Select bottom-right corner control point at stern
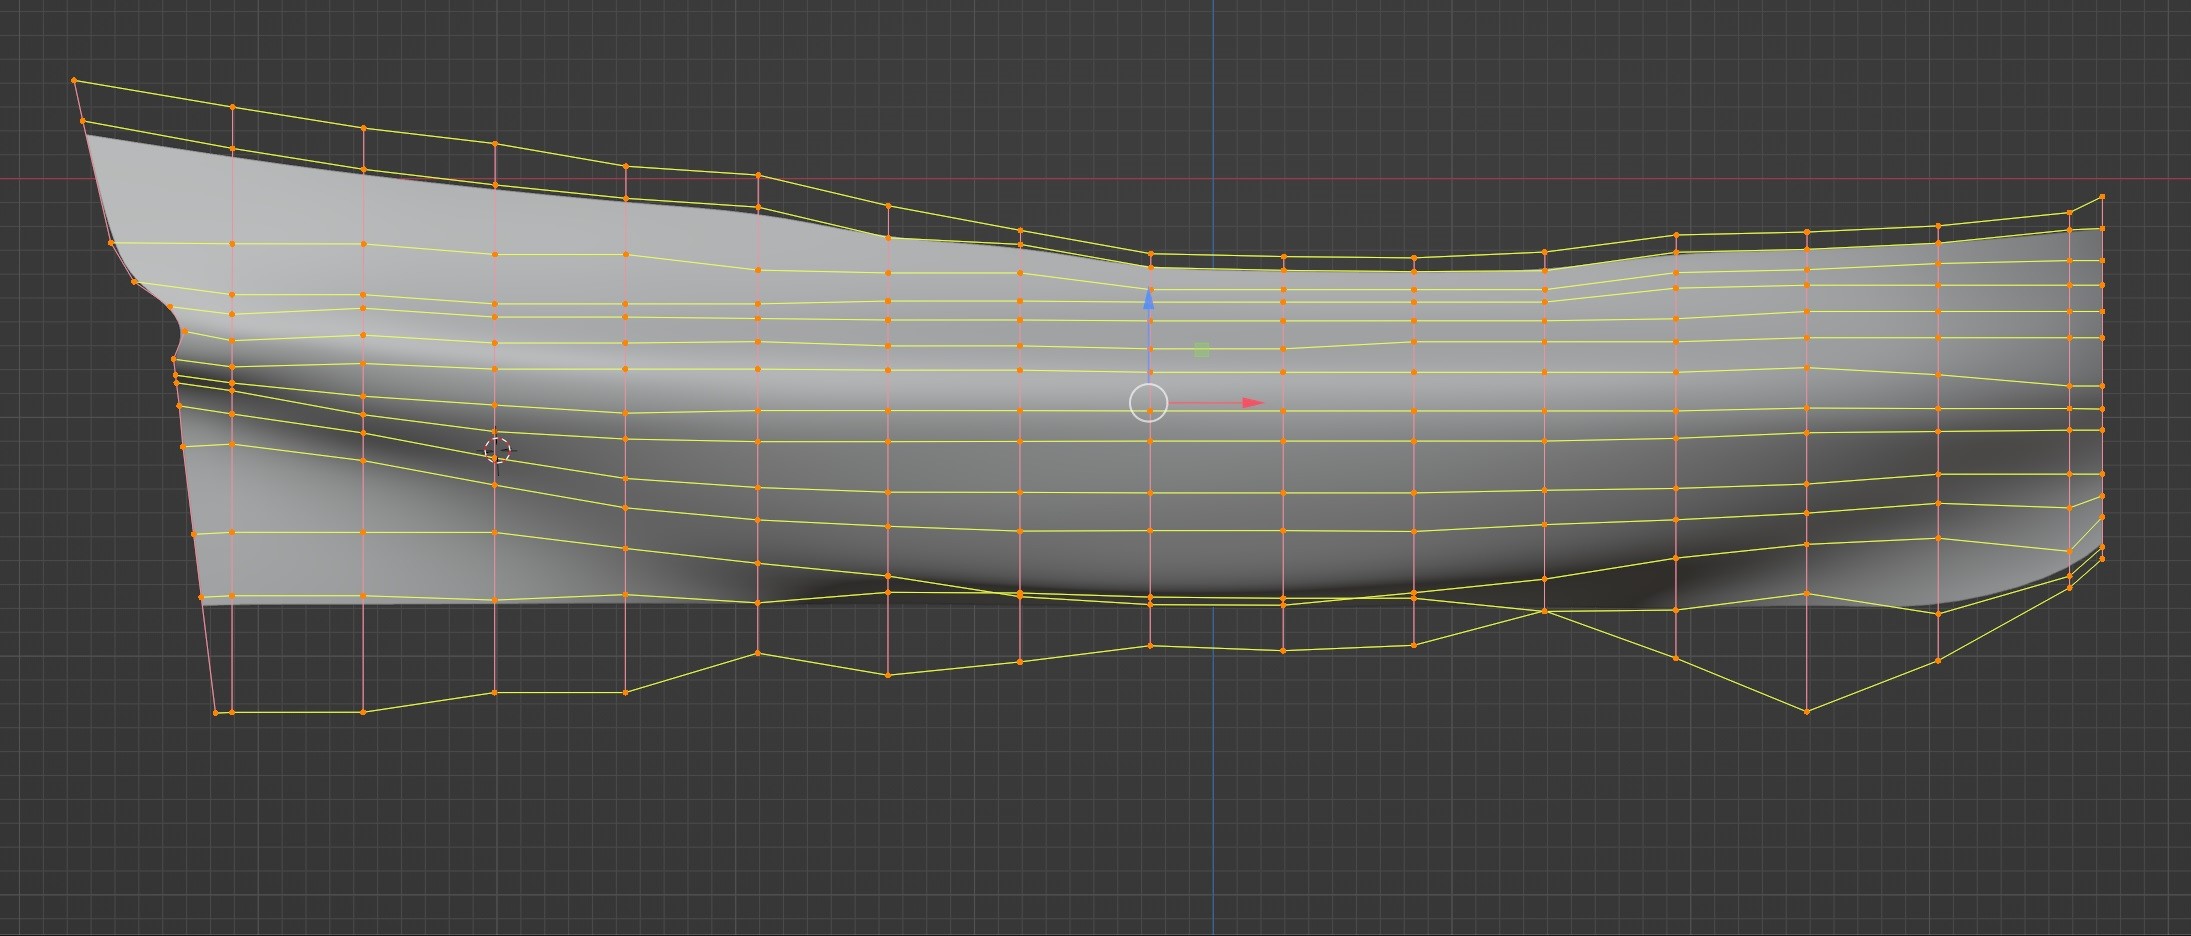 pyautogui.click(x=2102, y=558)
